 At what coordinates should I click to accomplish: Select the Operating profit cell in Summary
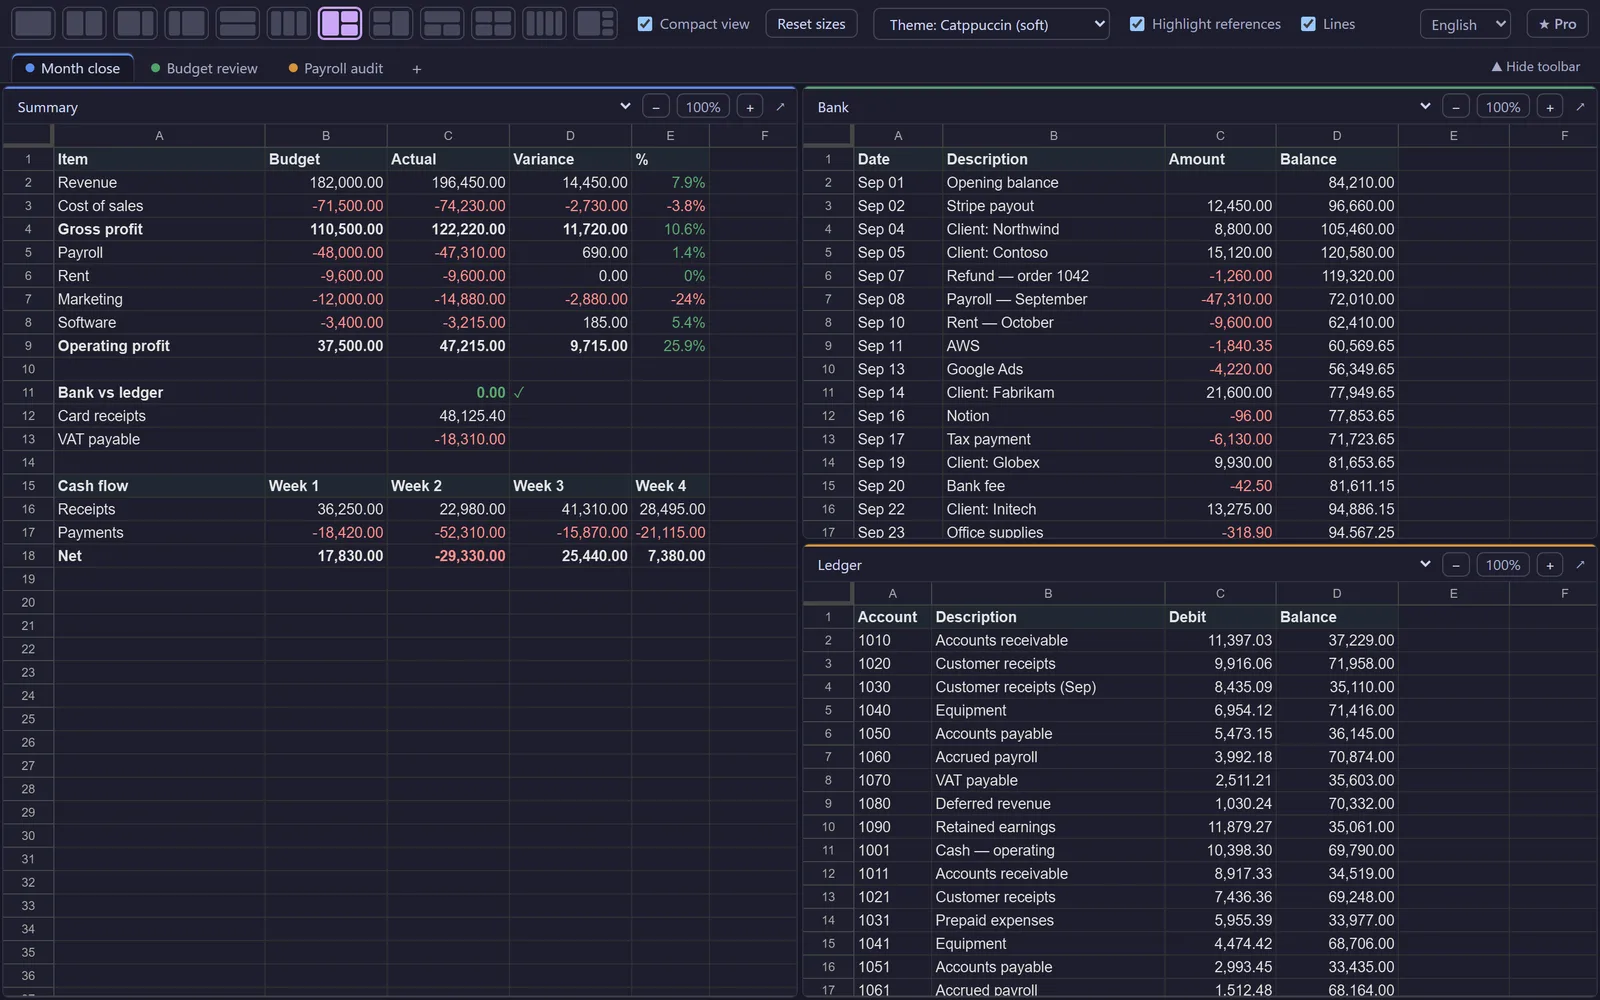click(159, 346)
